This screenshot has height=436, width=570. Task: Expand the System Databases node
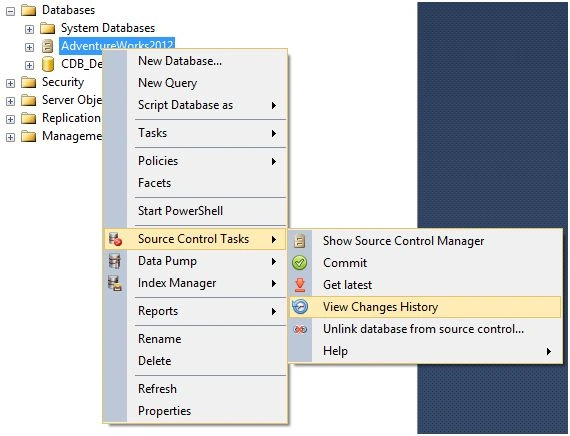click(x=29, y=29)
